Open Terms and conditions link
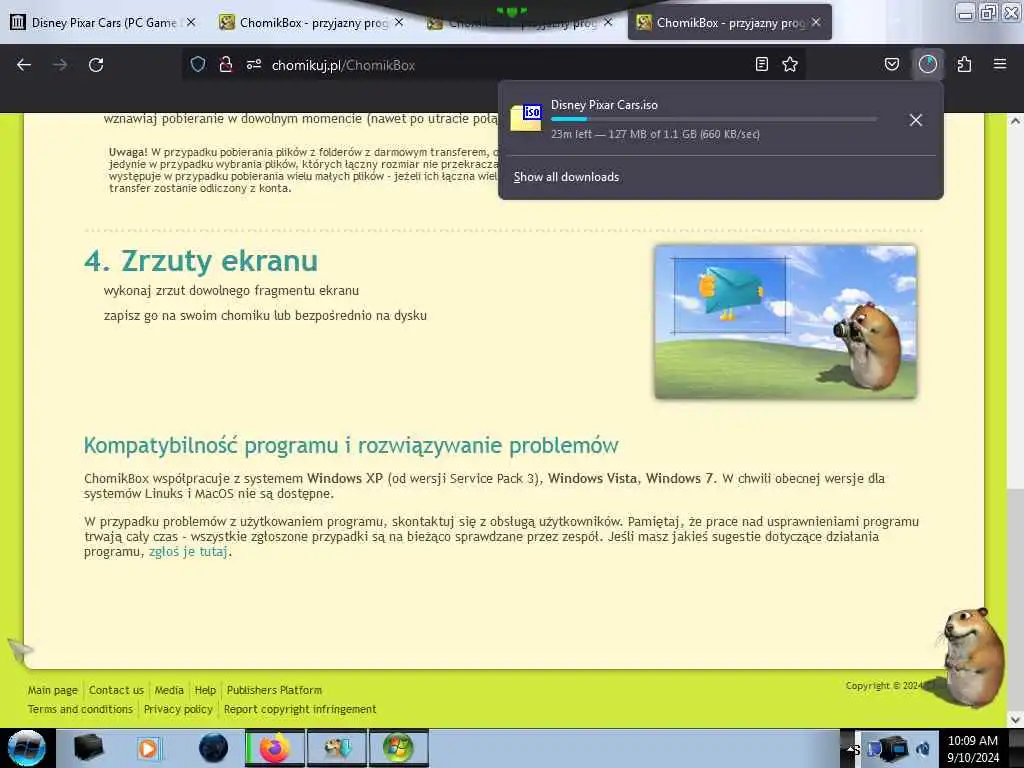Viewport: 1024px width, 768px height. (80, 709)
